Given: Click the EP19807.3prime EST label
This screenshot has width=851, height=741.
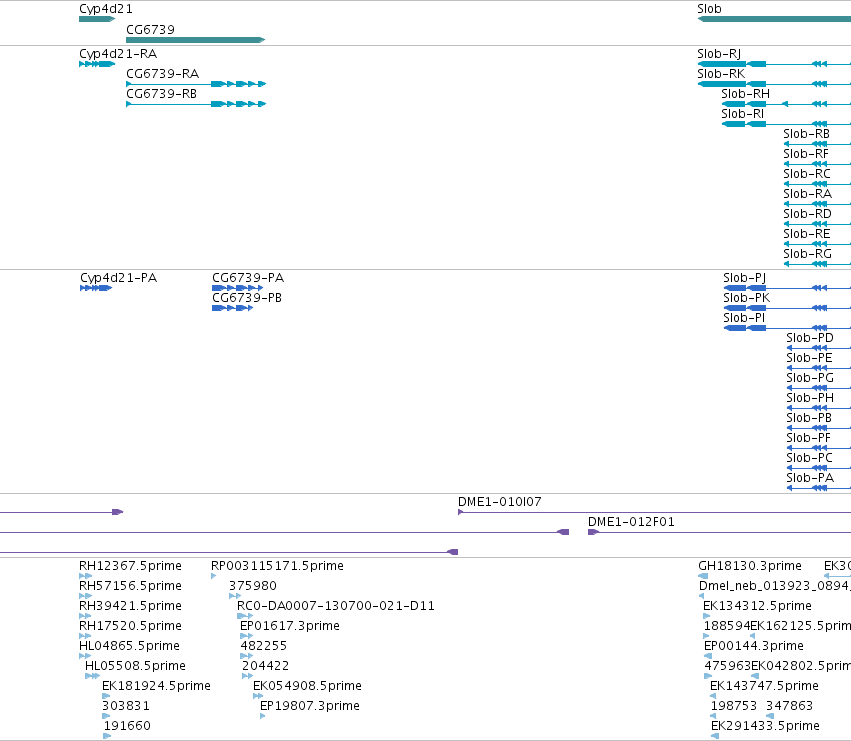Looking at the screenshot, I should click(x=310, y=706).
